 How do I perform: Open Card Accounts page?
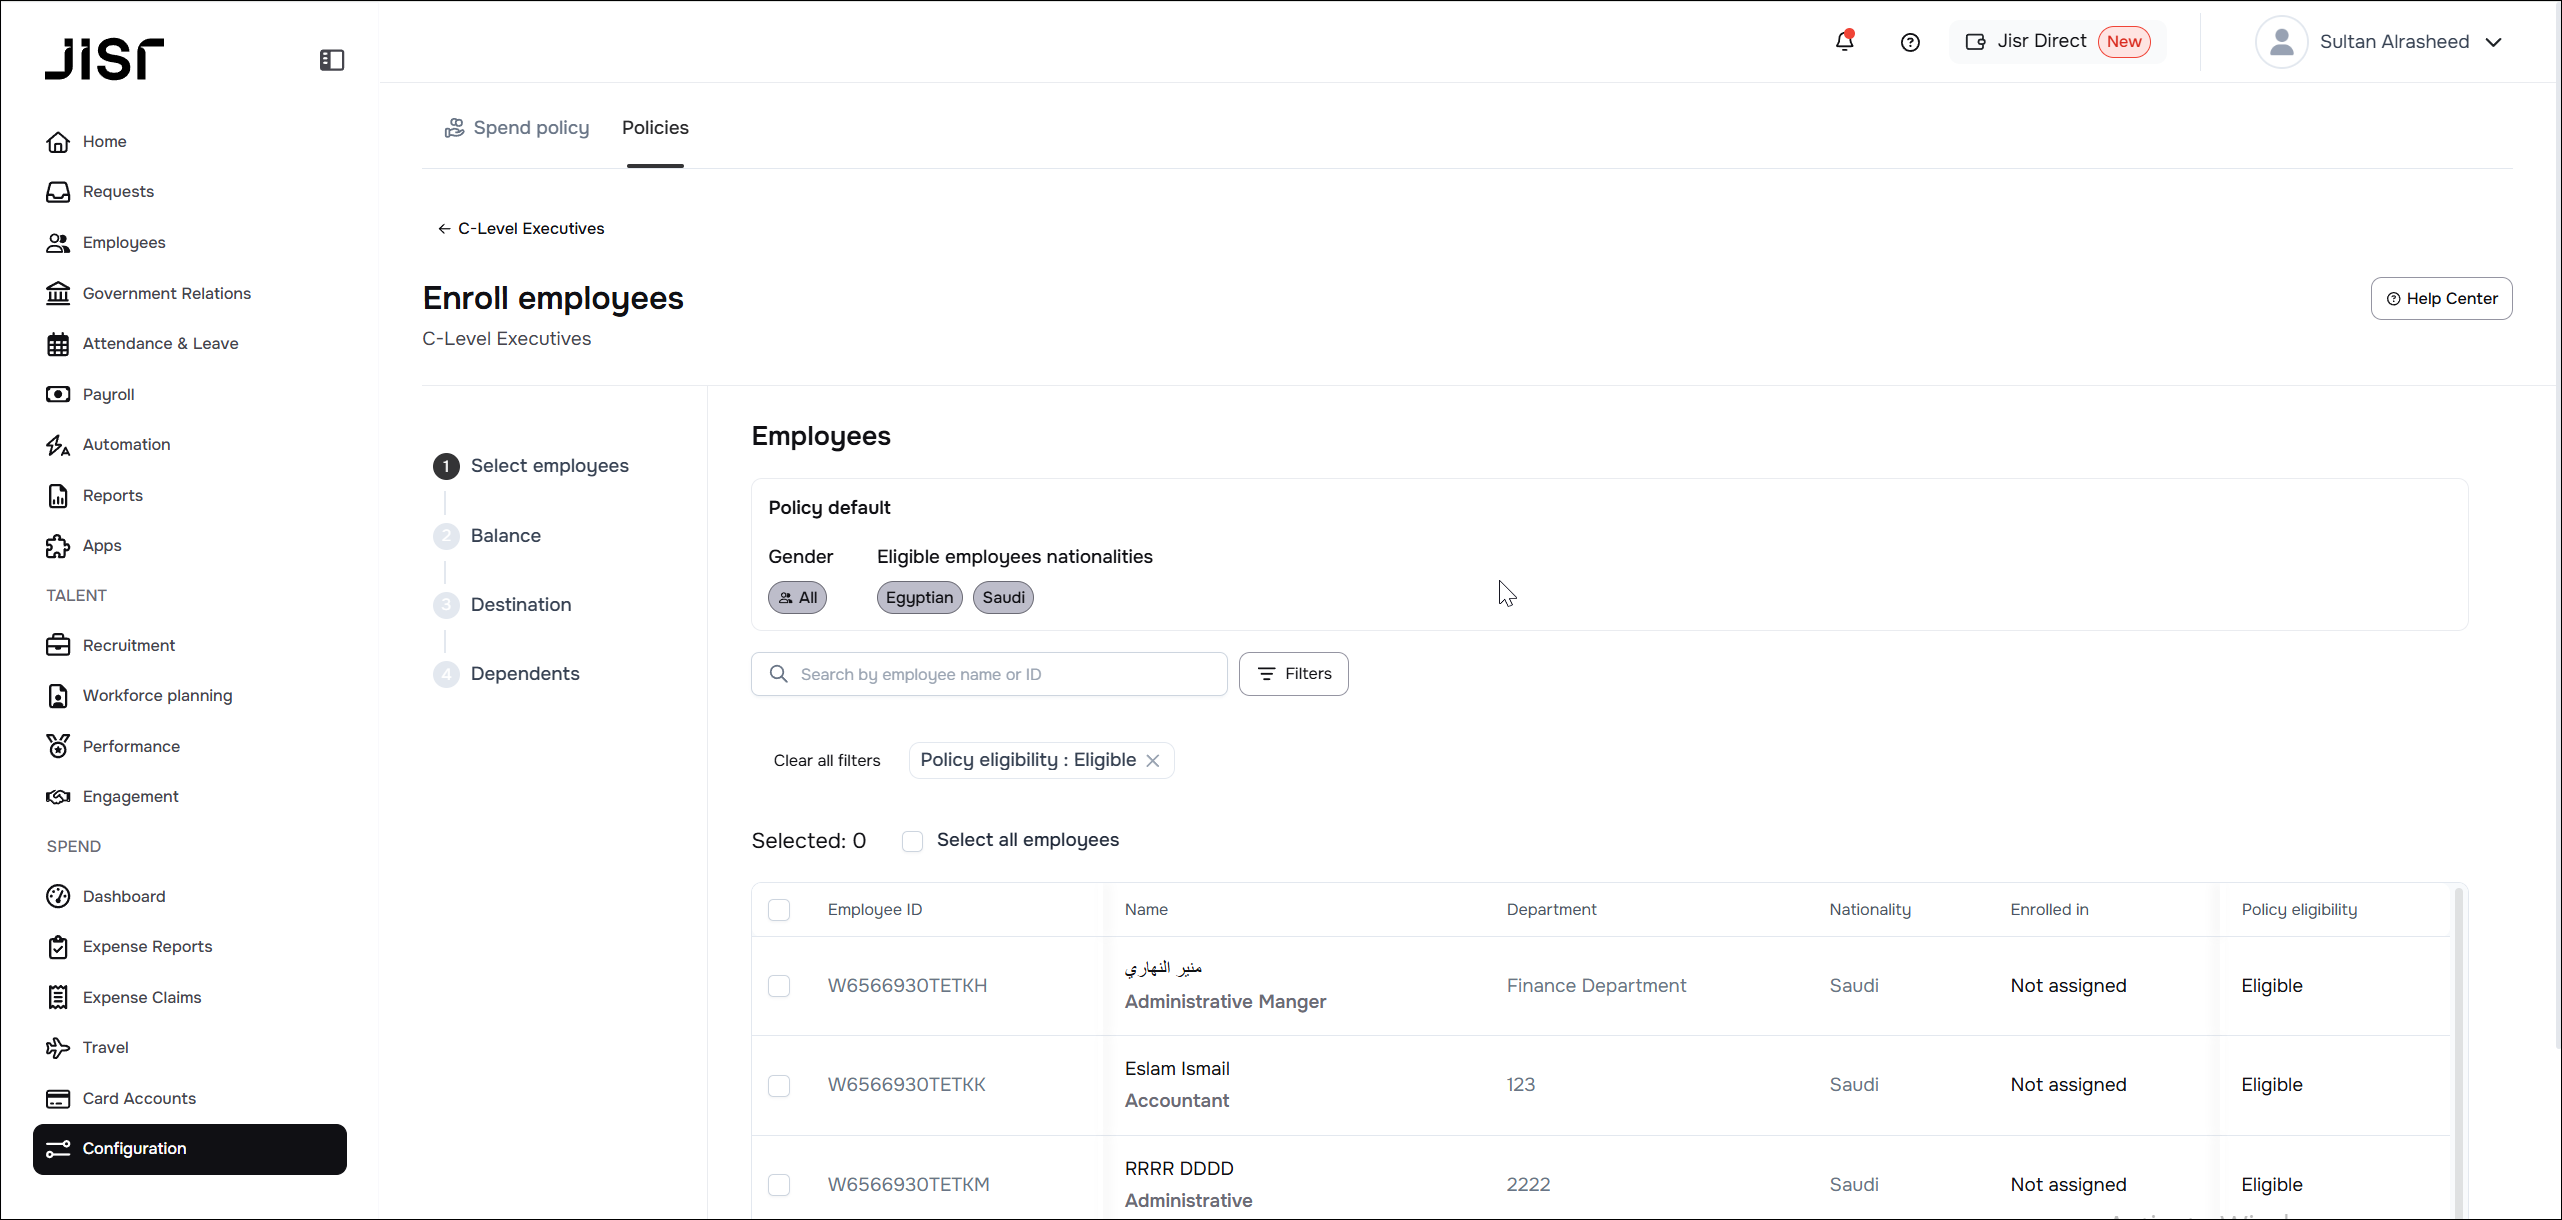point(139,1098)
